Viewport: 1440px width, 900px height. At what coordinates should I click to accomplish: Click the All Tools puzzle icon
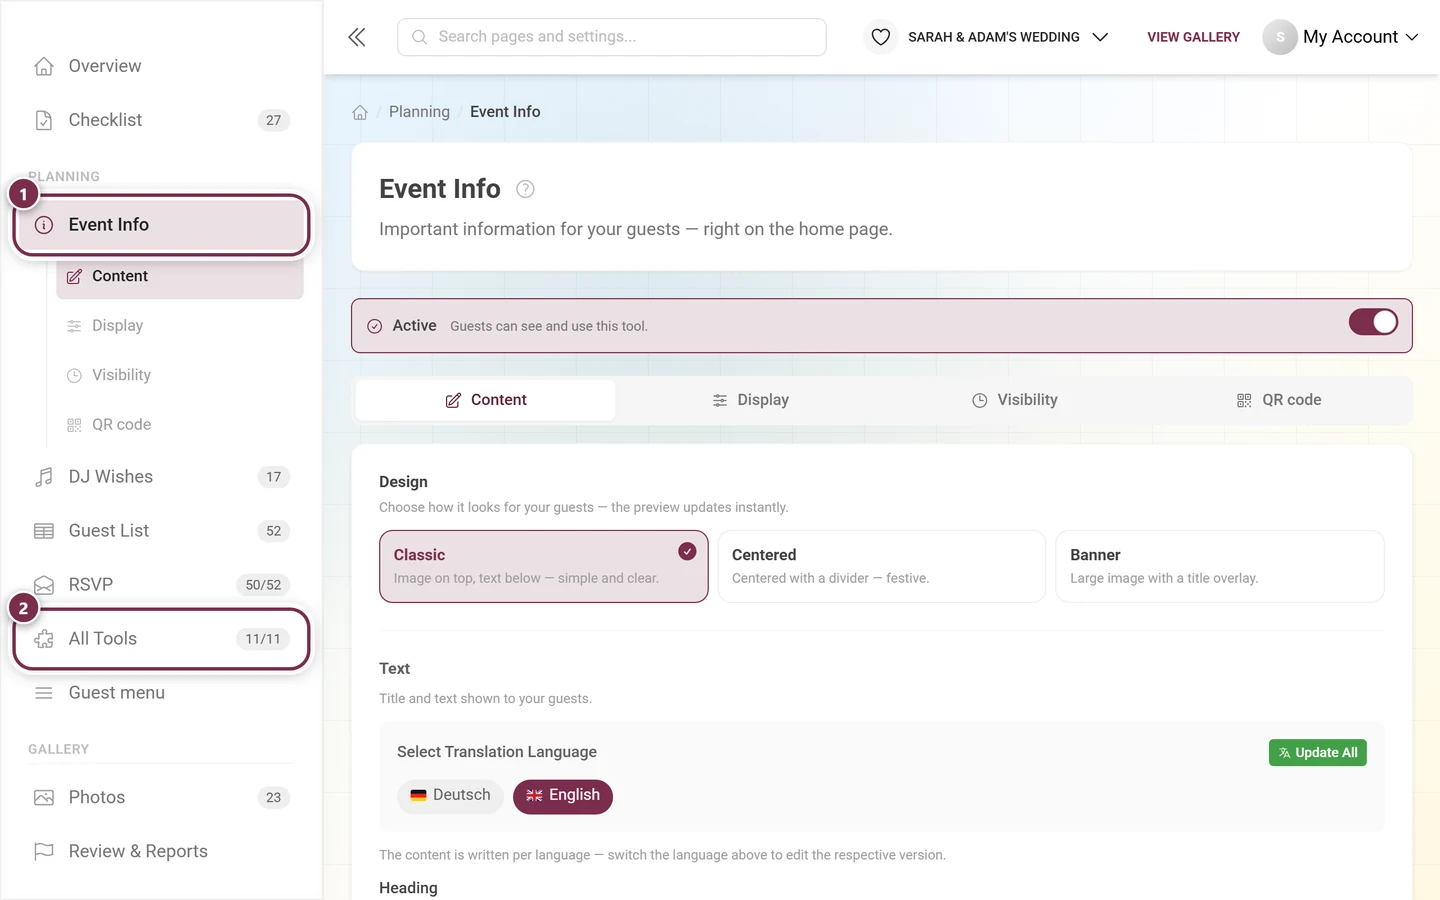point(44,639)
